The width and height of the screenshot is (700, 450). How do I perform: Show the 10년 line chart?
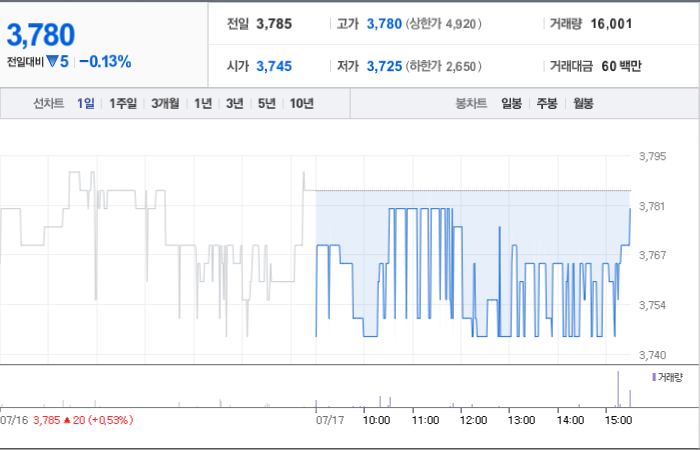coord(302,104)
